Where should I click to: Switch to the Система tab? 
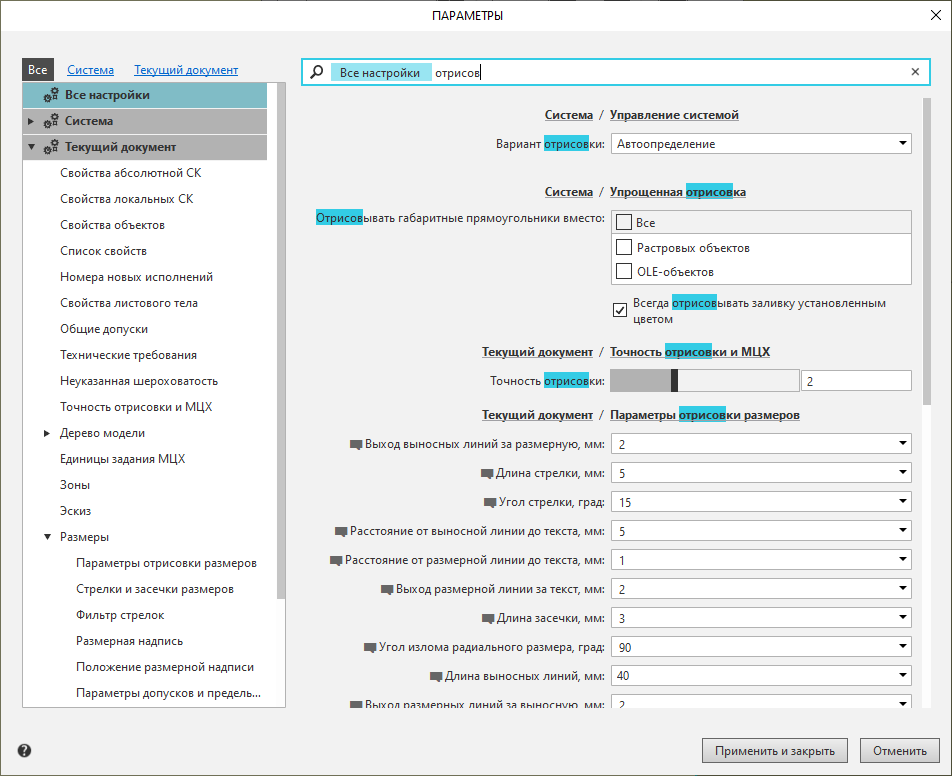point(90,70)
